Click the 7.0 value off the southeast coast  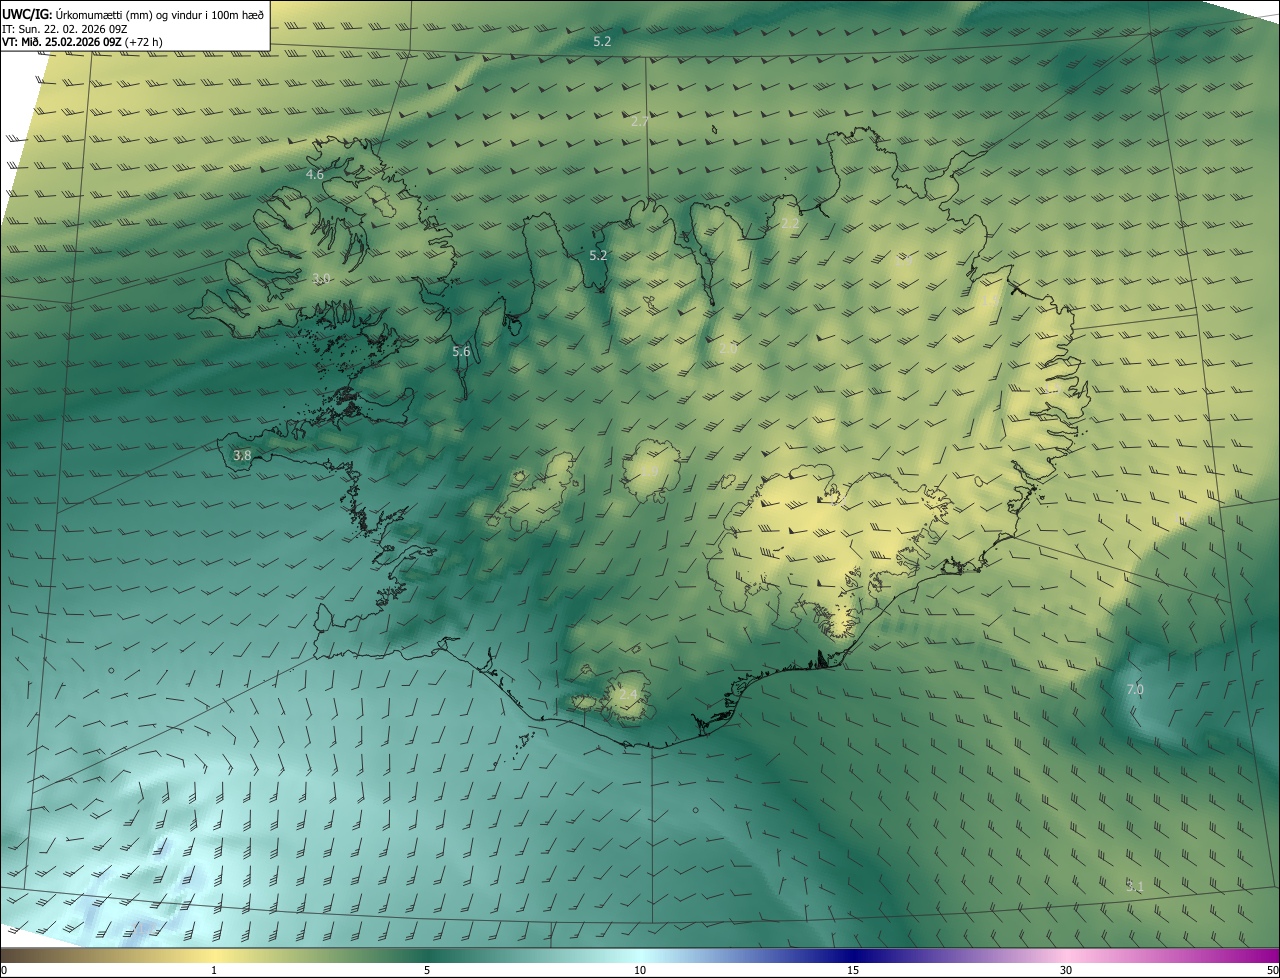tap(1135, 690)
